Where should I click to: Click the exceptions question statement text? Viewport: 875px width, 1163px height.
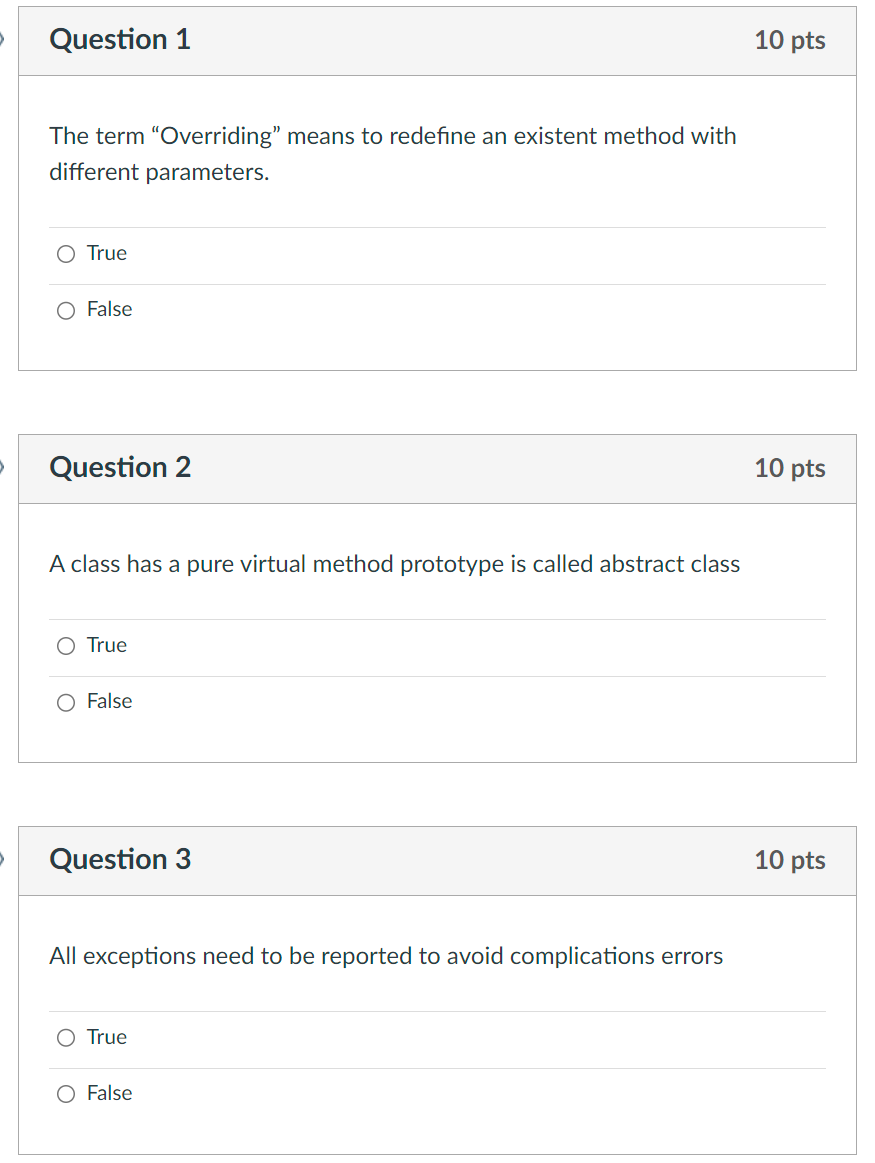pos(386,957)
